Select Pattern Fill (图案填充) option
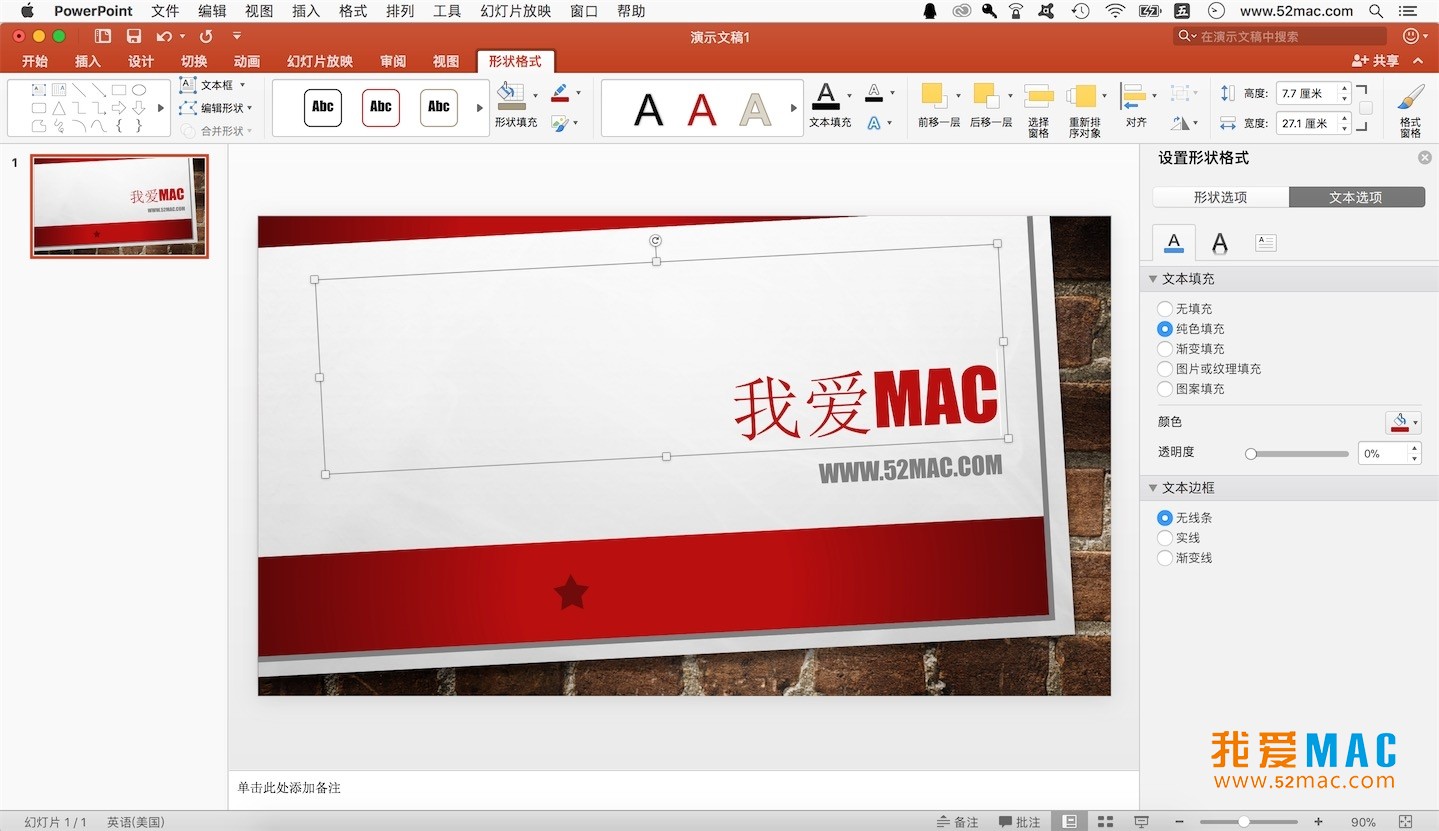Viewport: 1439px width, 831px height. click(1164, 389)
